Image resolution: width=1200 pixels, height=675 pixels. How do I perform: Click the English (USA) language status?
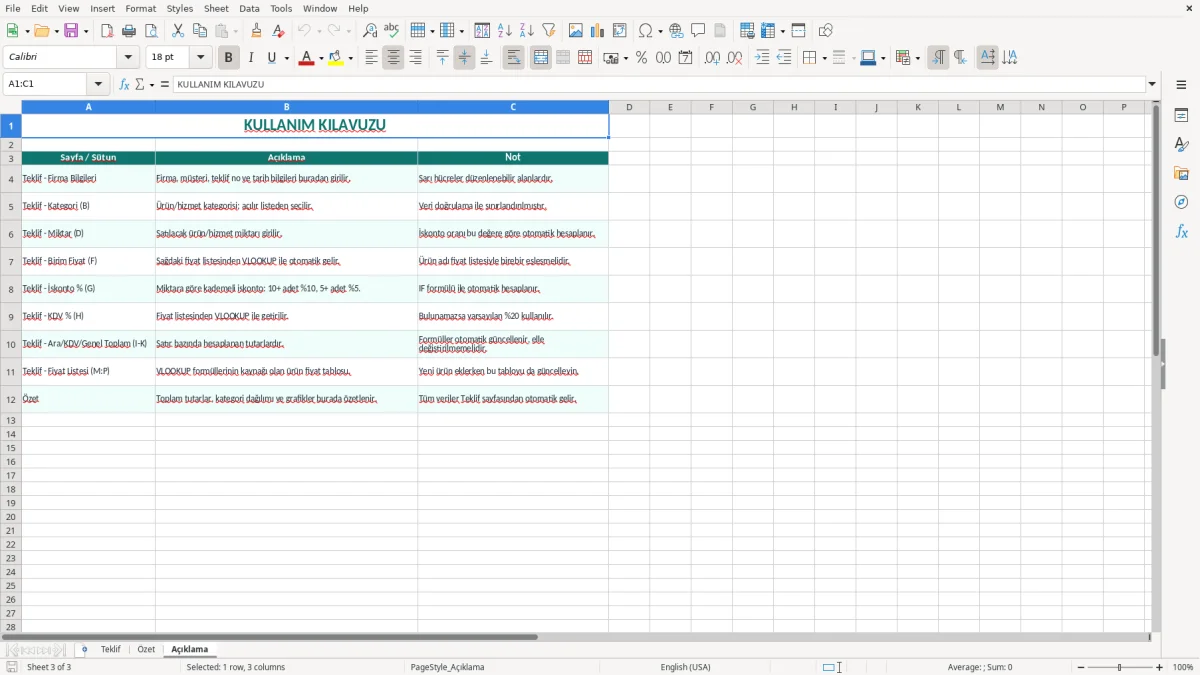point(685,667)
